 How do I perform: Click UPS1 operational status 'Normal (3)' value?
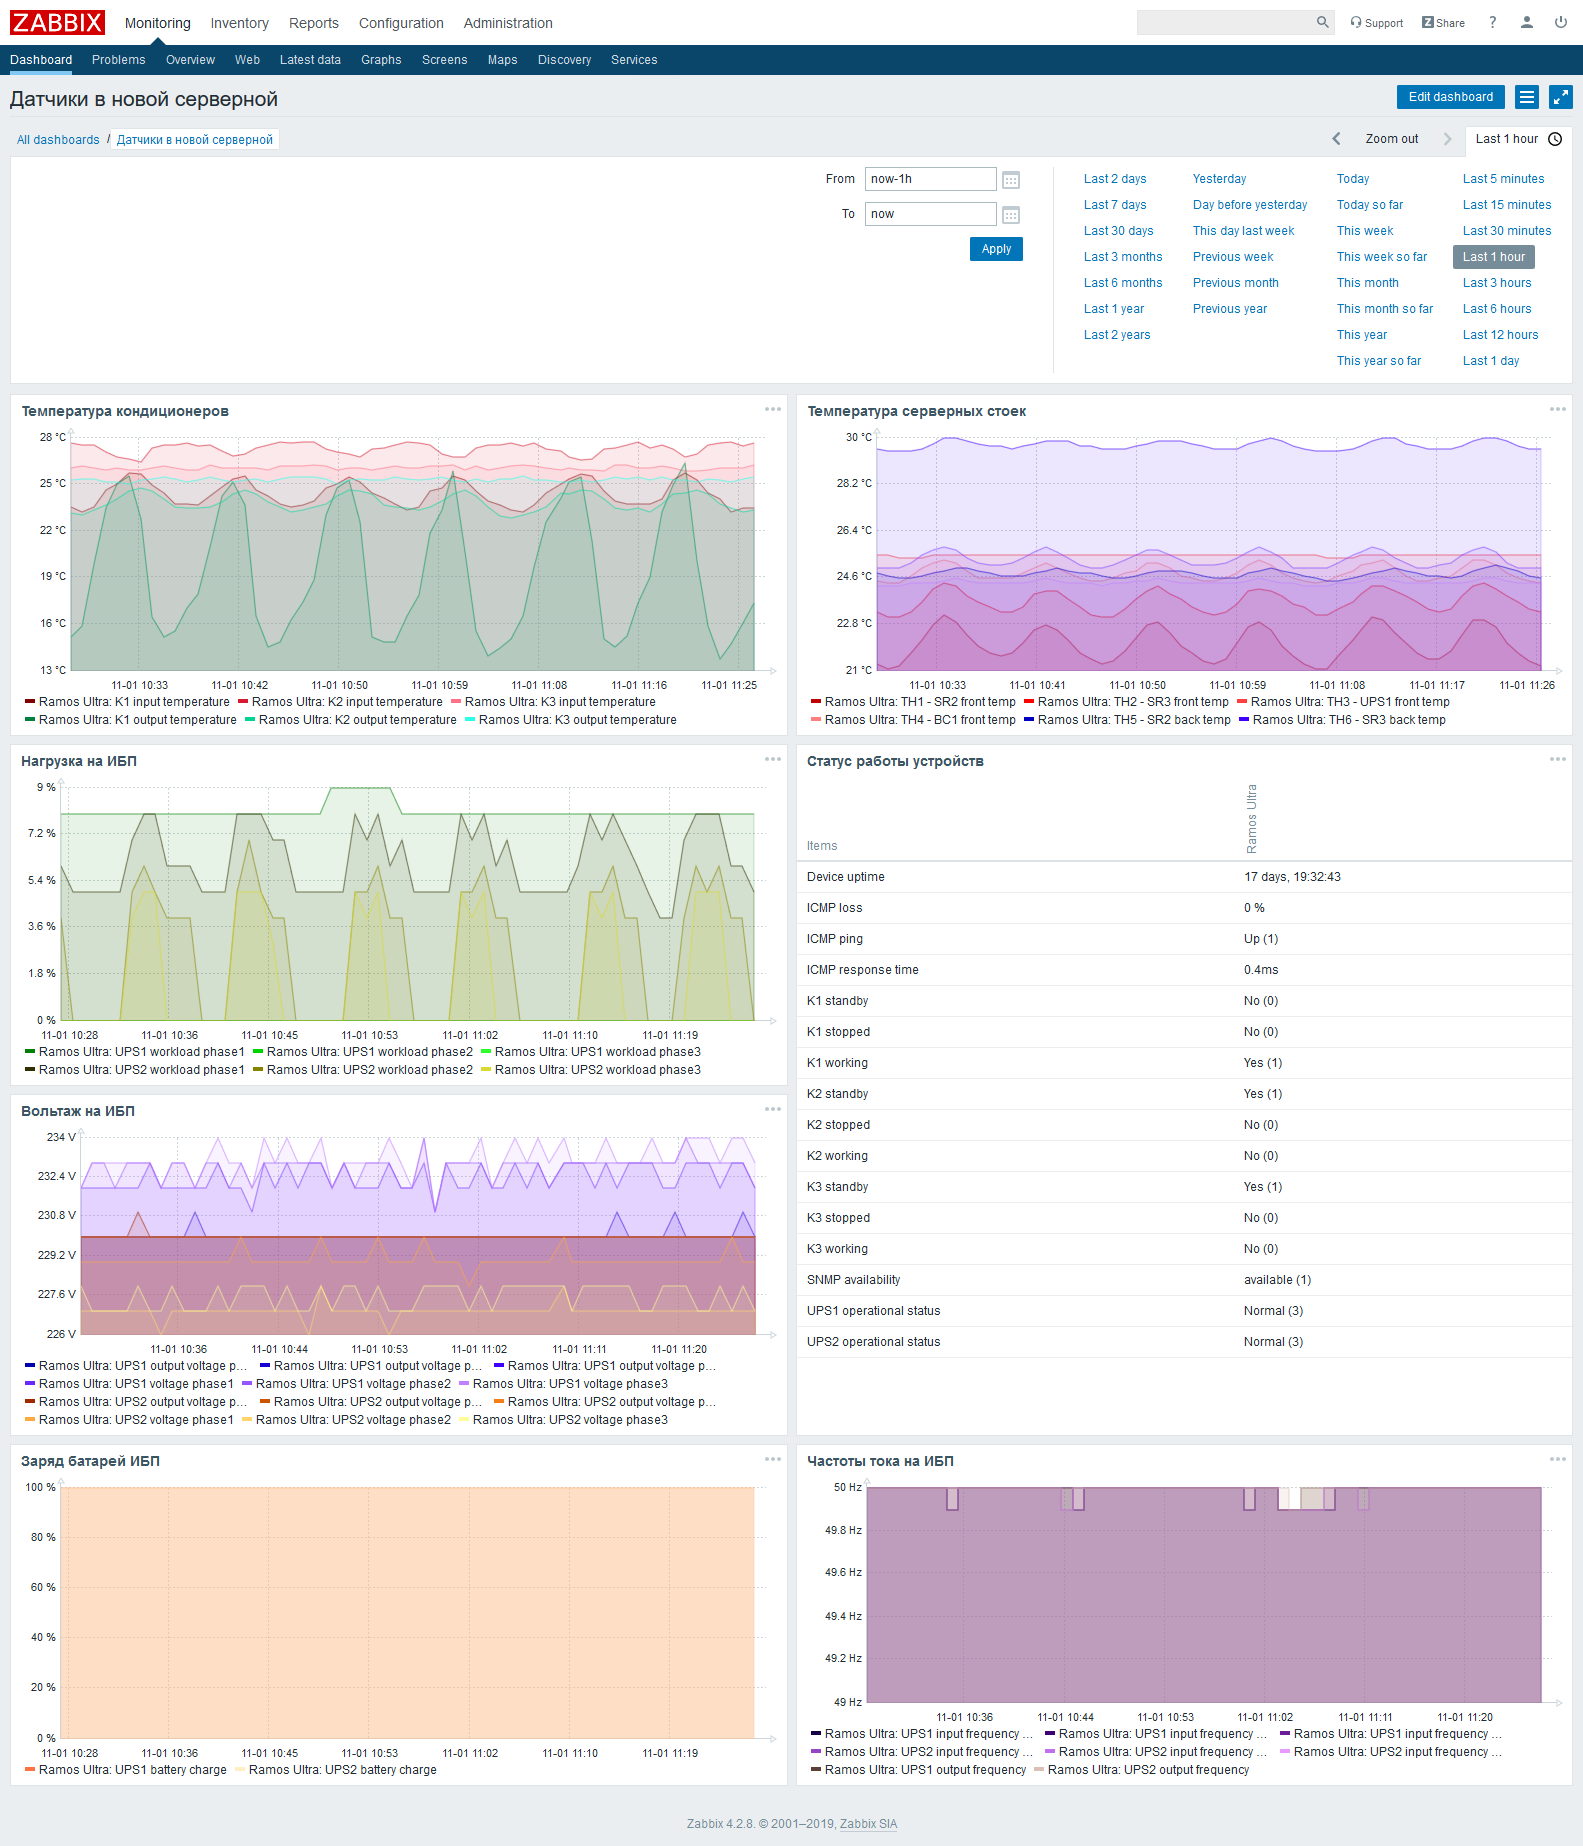point(1273,1311)
